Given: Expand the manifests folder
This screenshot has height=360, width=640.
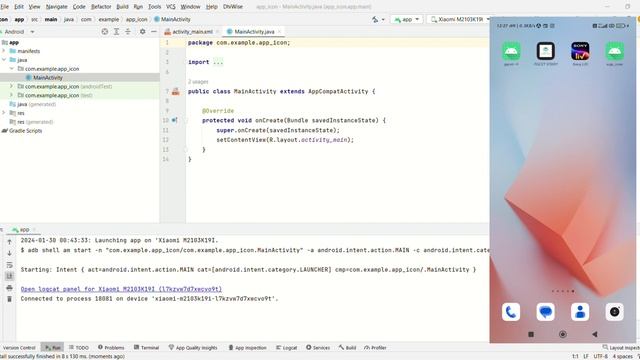Looking at the screenshot, I should click(x=4, y=51).
